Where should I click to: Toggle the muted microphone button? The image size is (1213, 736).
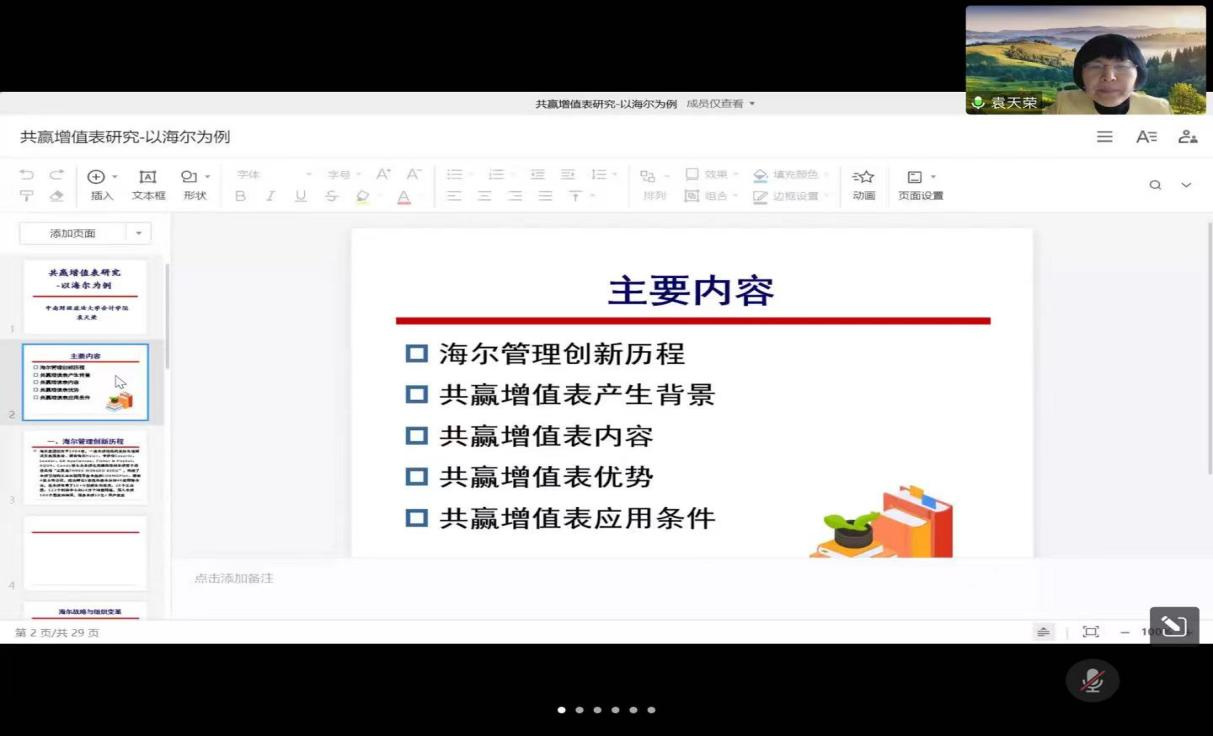(x=1091, y=681)
